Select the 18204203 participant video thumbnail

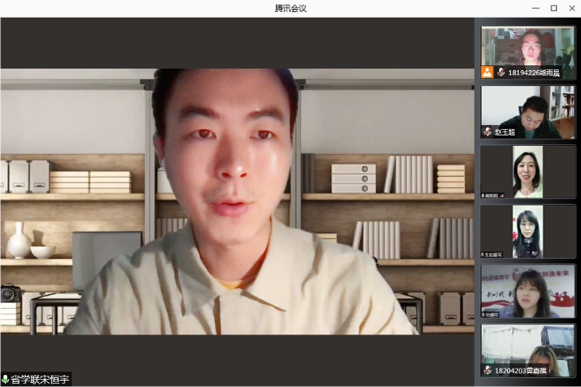[x=528, y=350]
